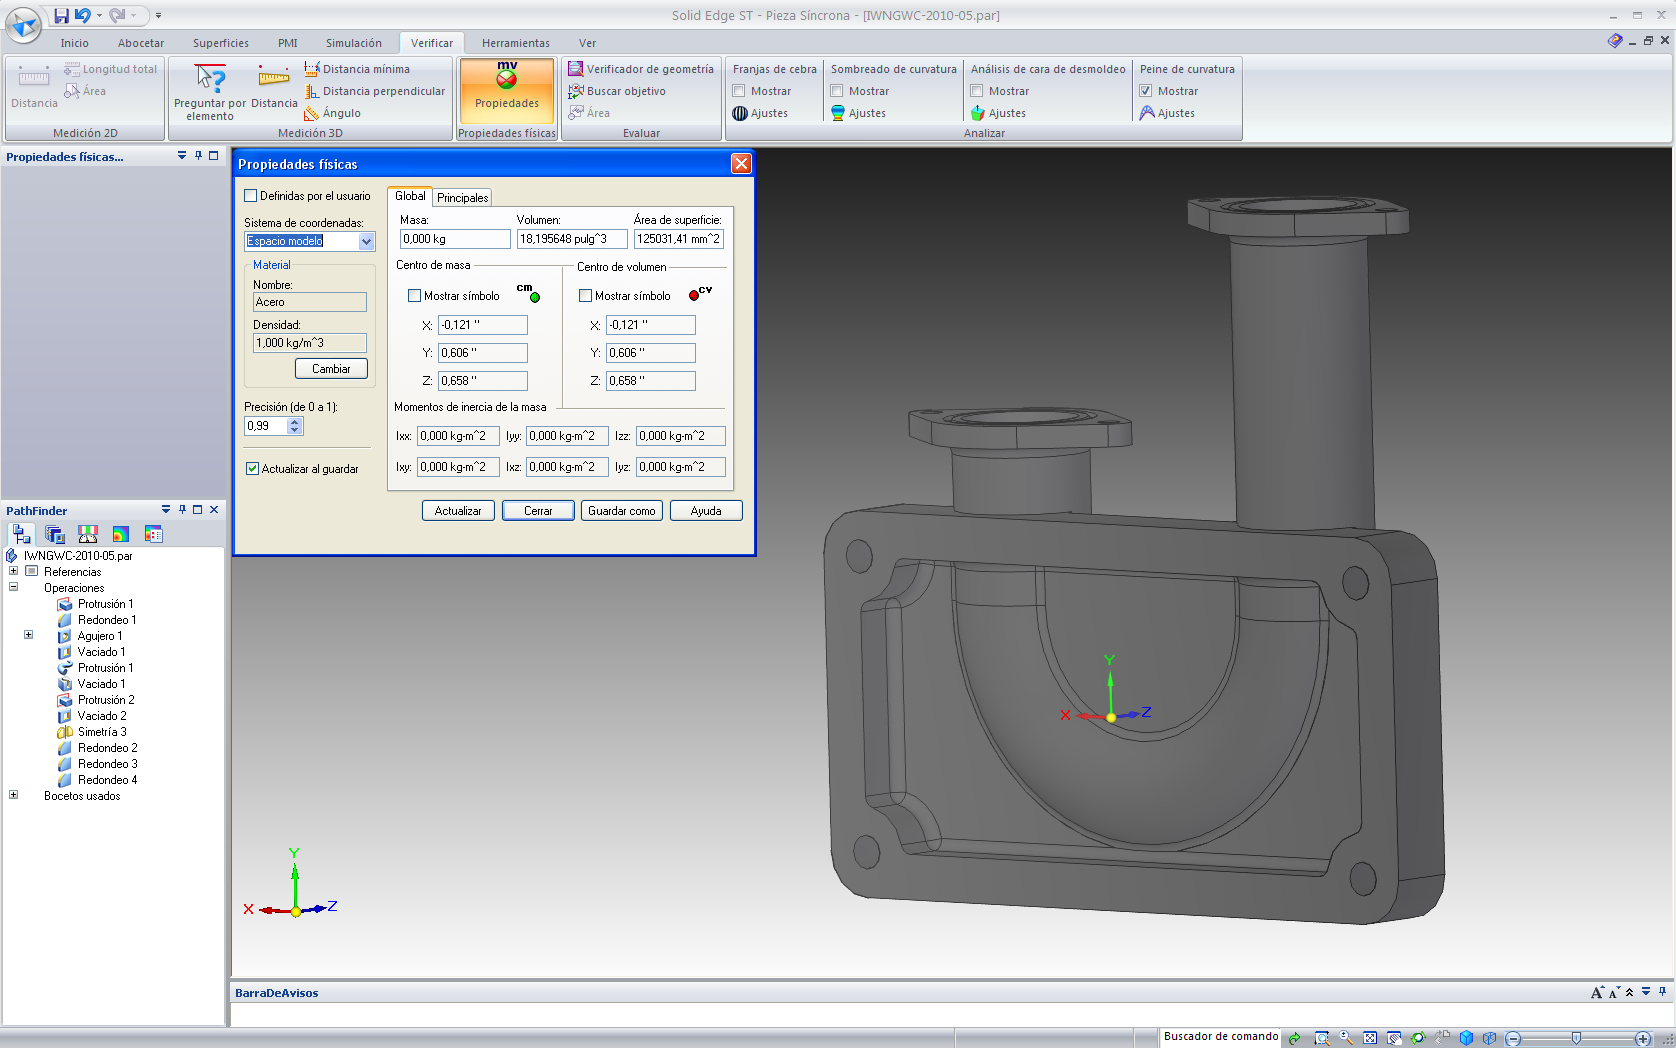Enable the Definidas por el usuario checkbox
The image size is (1676, 1048).
coord(251,196)
